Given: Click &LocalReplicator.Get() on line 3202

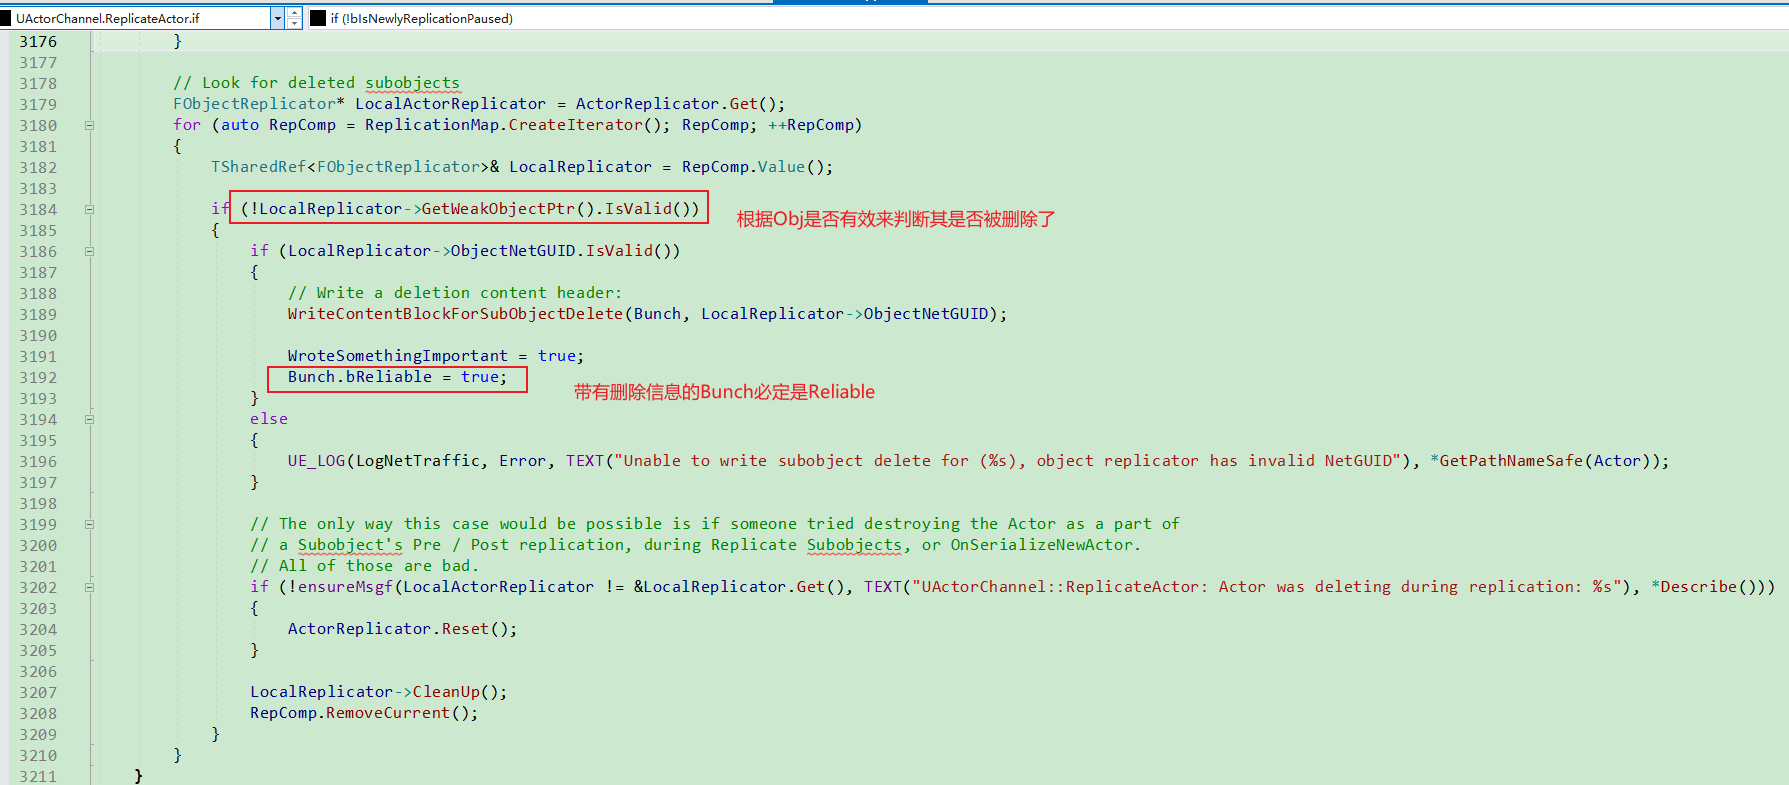Looking at the screenshot, I should 739,587.
